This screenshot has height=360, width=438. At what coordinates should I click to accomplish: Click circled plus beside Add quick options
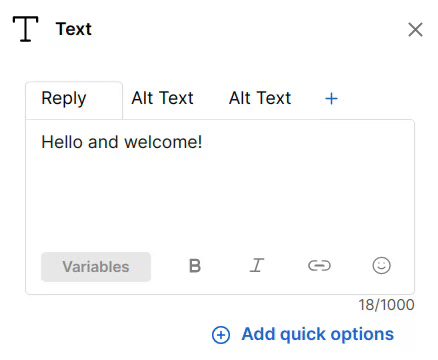(x=221, y=335)
